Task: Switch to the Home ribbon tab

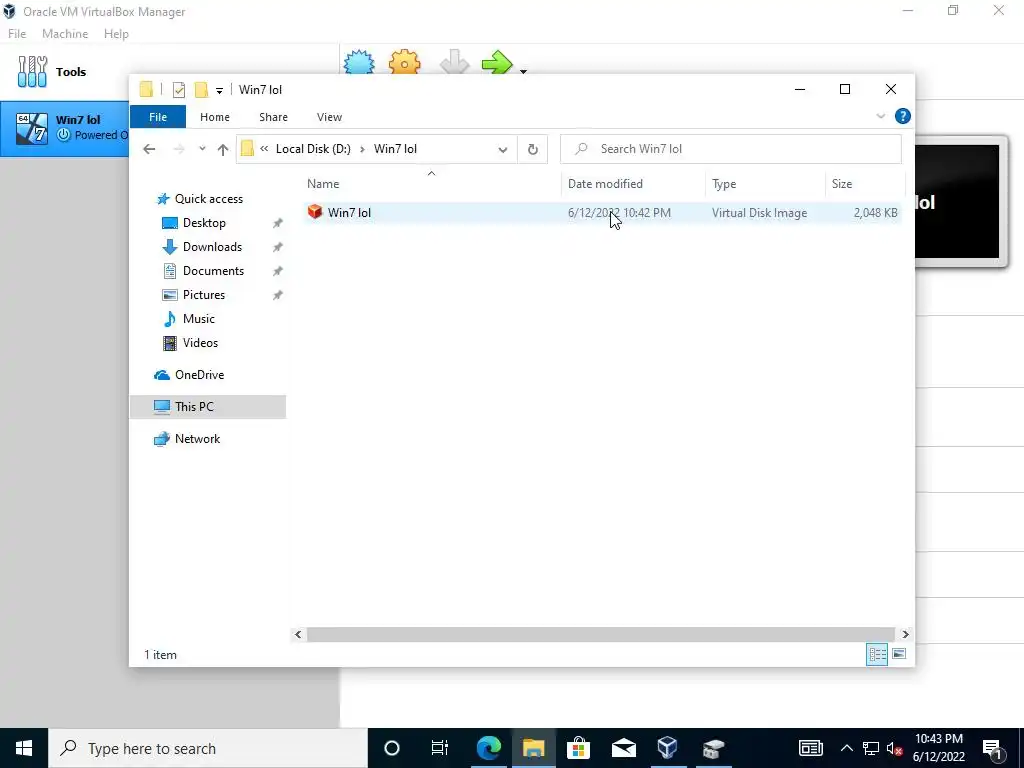Action: pyautogui.click(x=215, y=117)
